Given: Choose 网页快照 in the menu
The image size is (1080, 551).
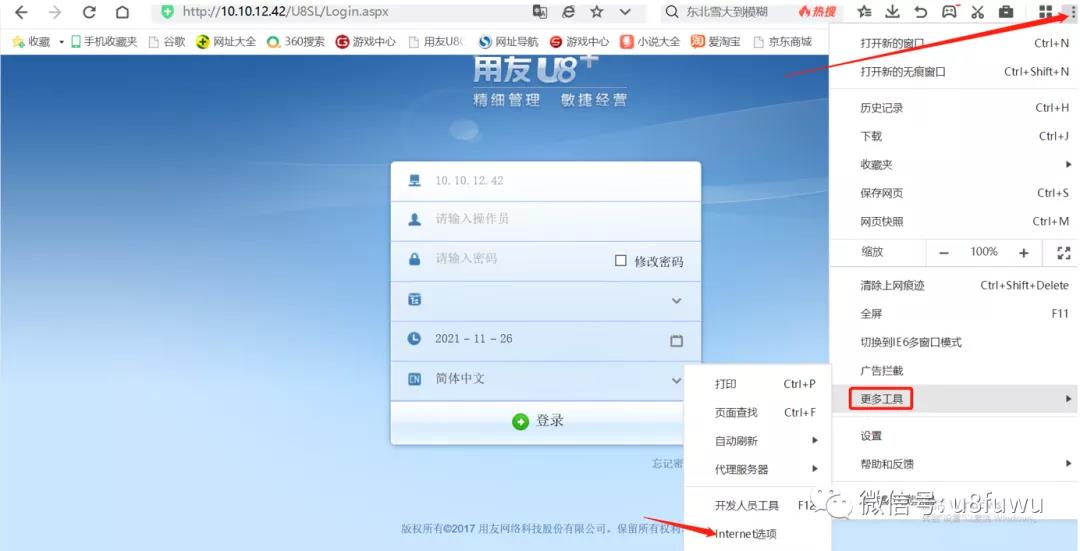Looking at the screenshot, I should [954, 222].
